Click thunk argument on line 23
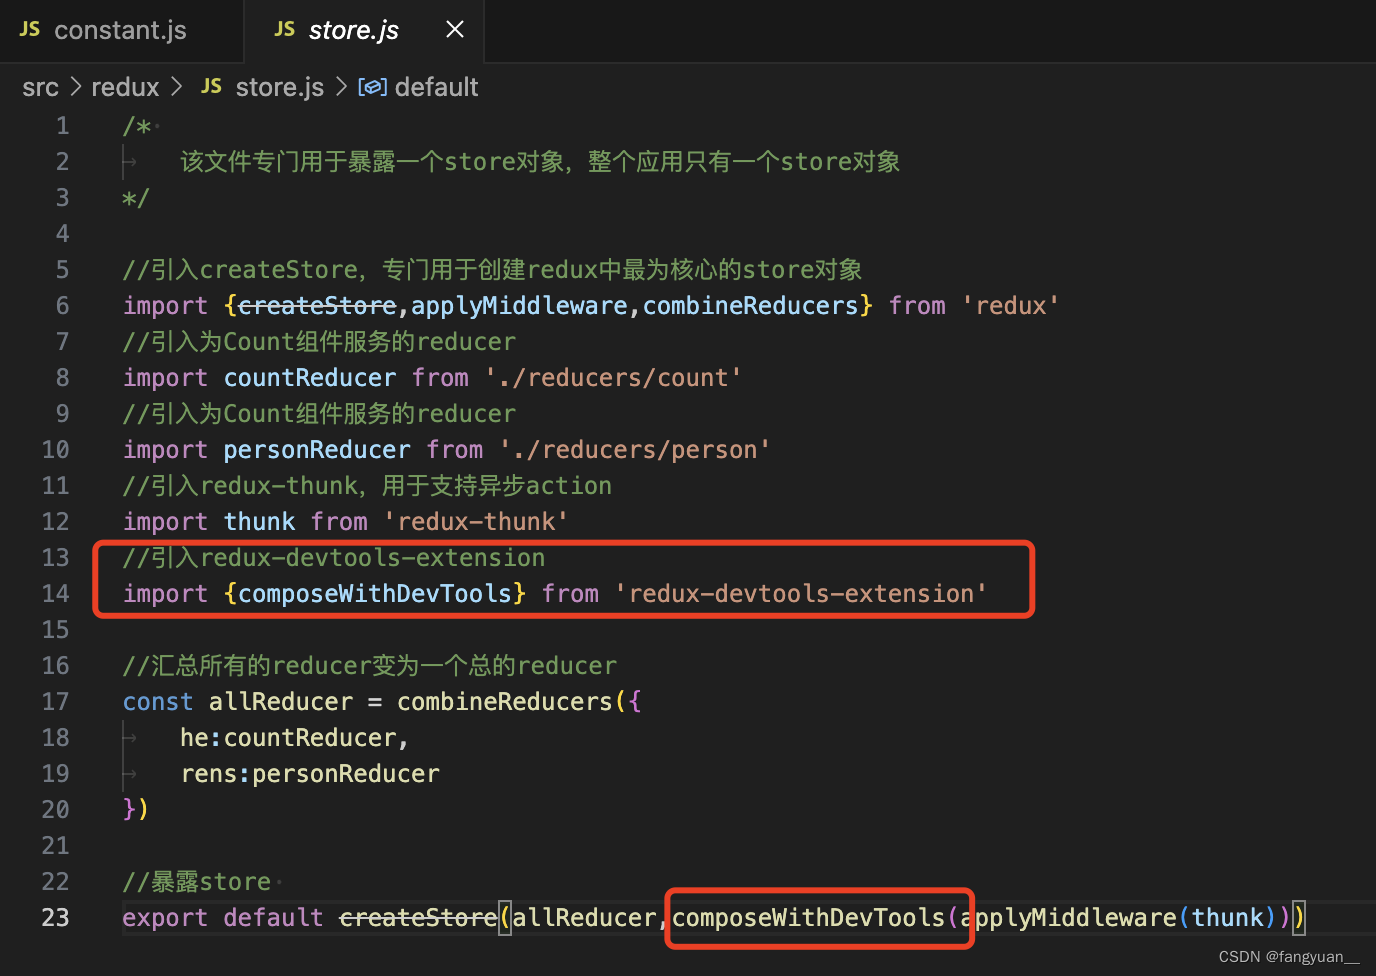The width and height of the screenshot is (1376, 976). (1227, 918)
